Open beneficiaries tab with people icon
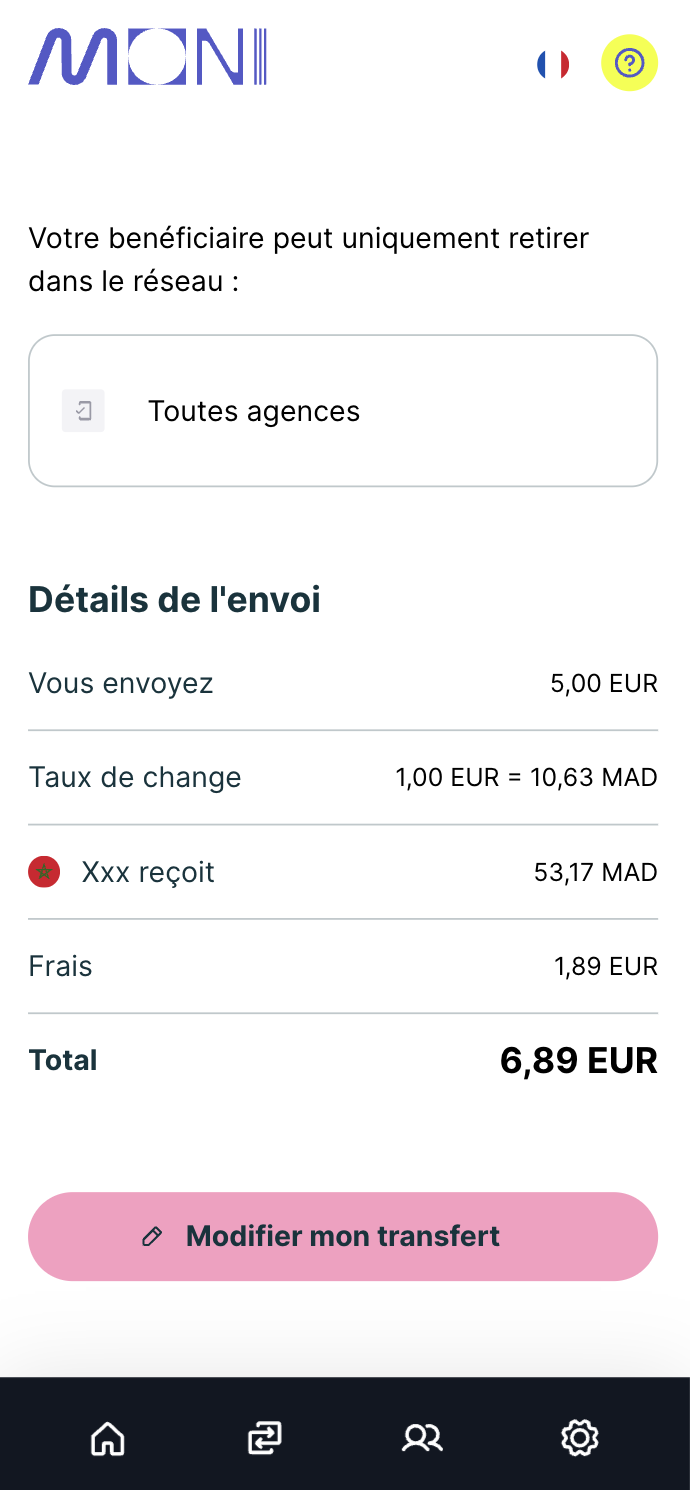Screen dimensions: 690x1490 [x=422, y=1438]
